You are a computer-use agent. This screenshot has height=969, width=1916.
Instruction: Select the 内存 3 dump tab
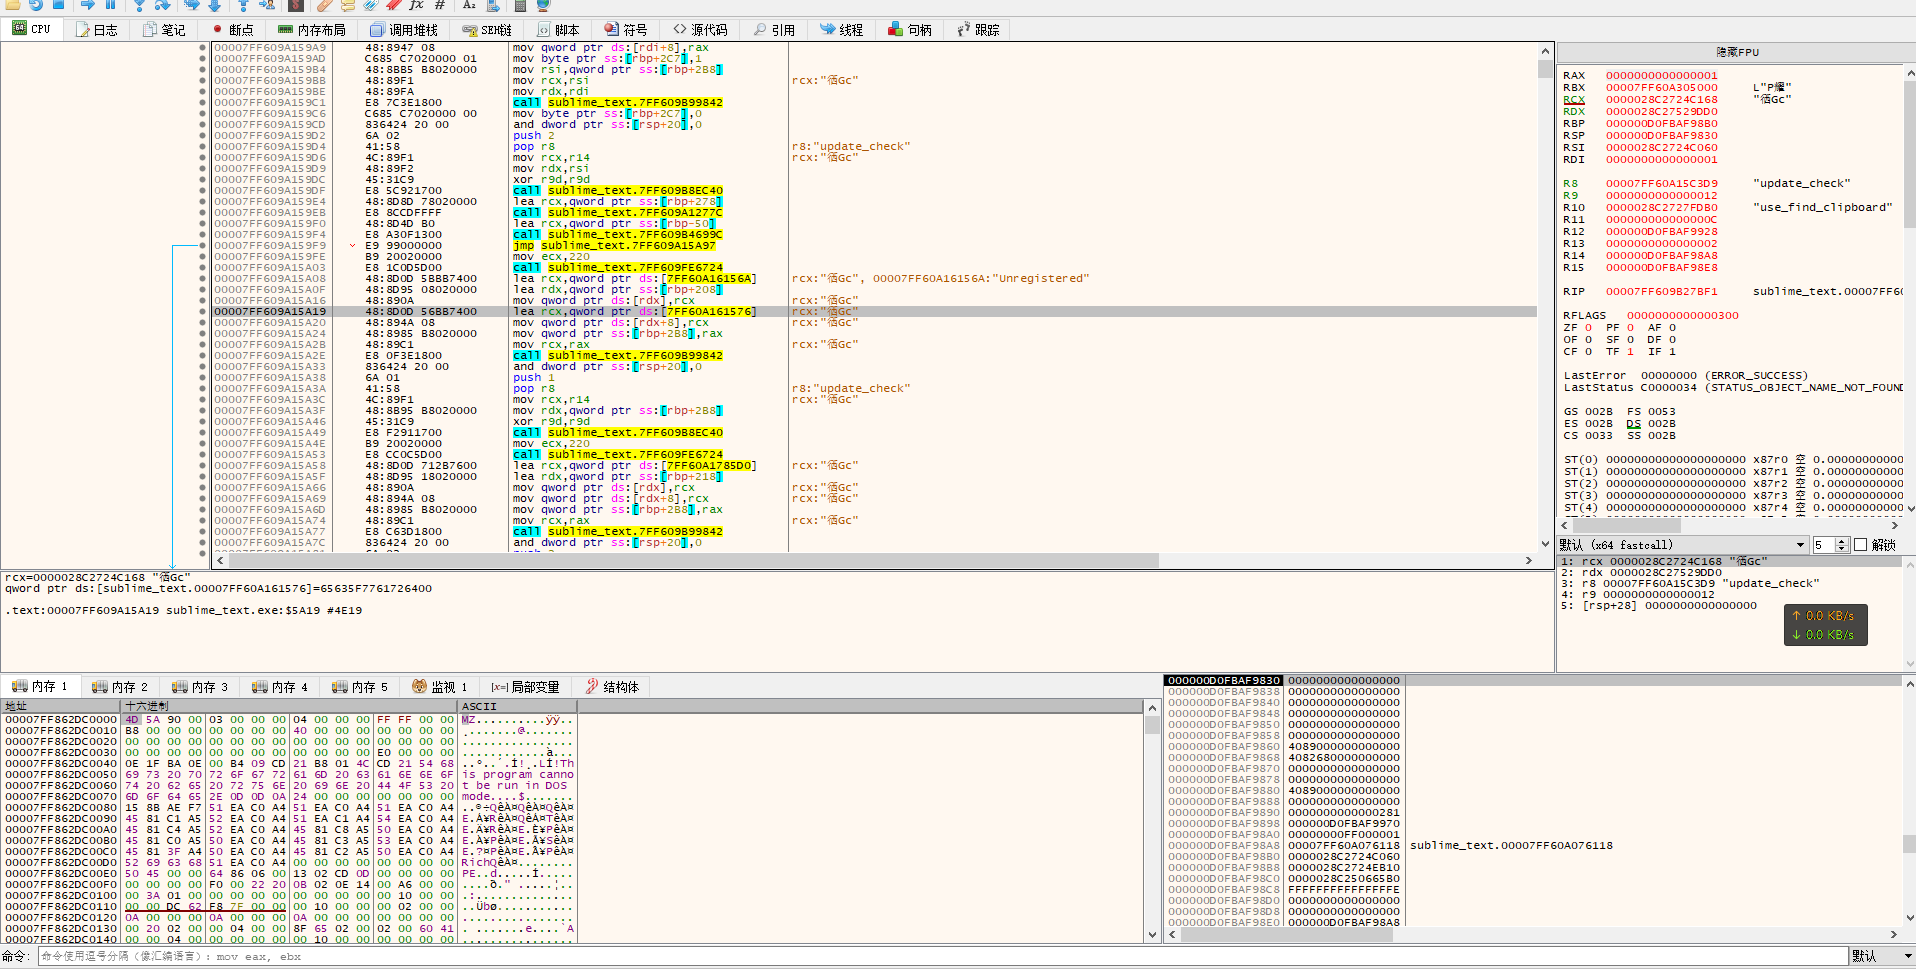(200, 687)
